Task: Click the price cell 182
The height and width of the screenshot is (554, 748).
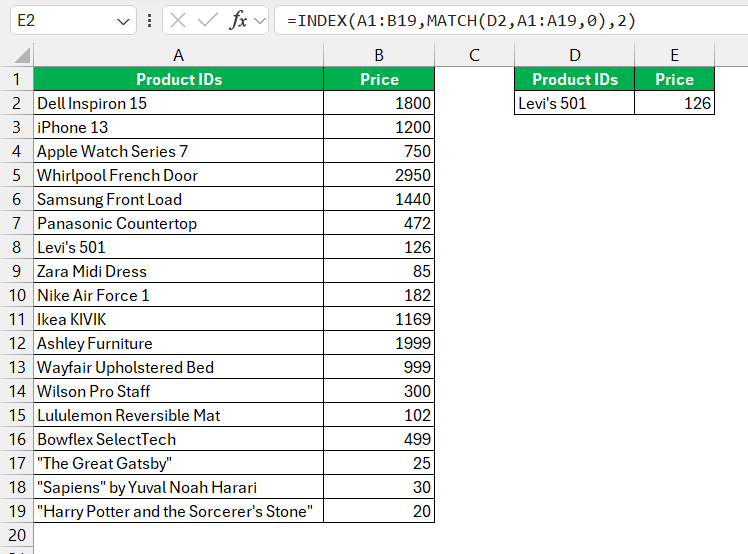Action: [x=379, y=295]
